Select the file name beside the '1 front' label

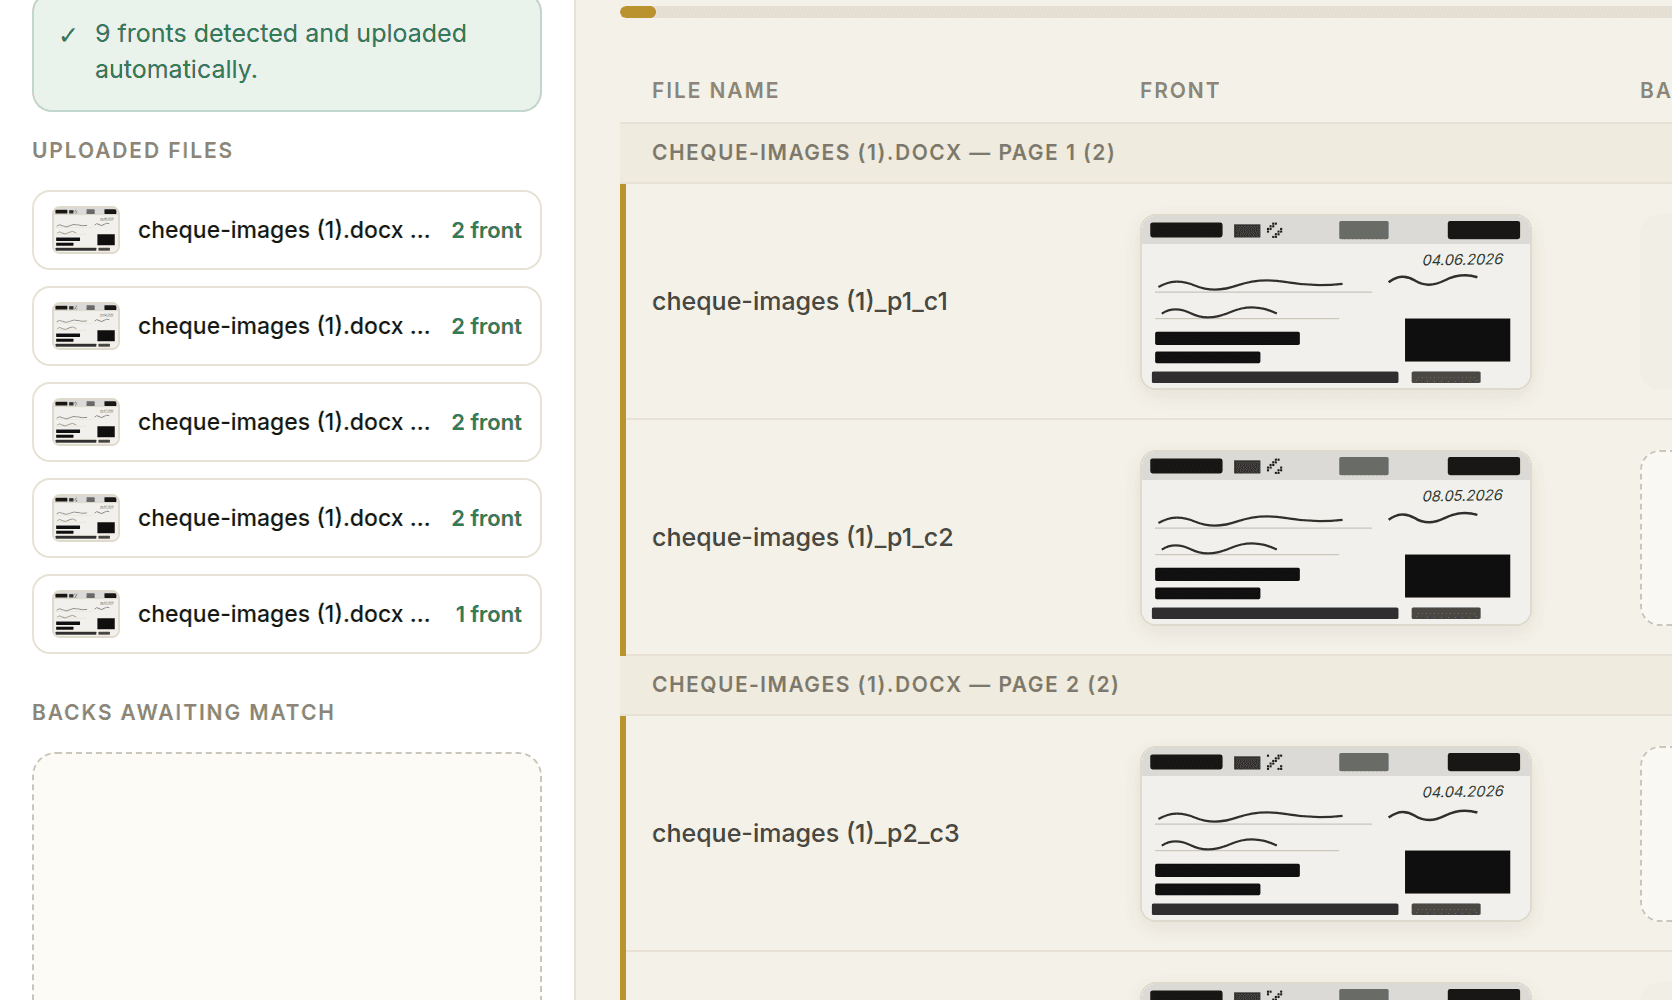tap(284, 614)
